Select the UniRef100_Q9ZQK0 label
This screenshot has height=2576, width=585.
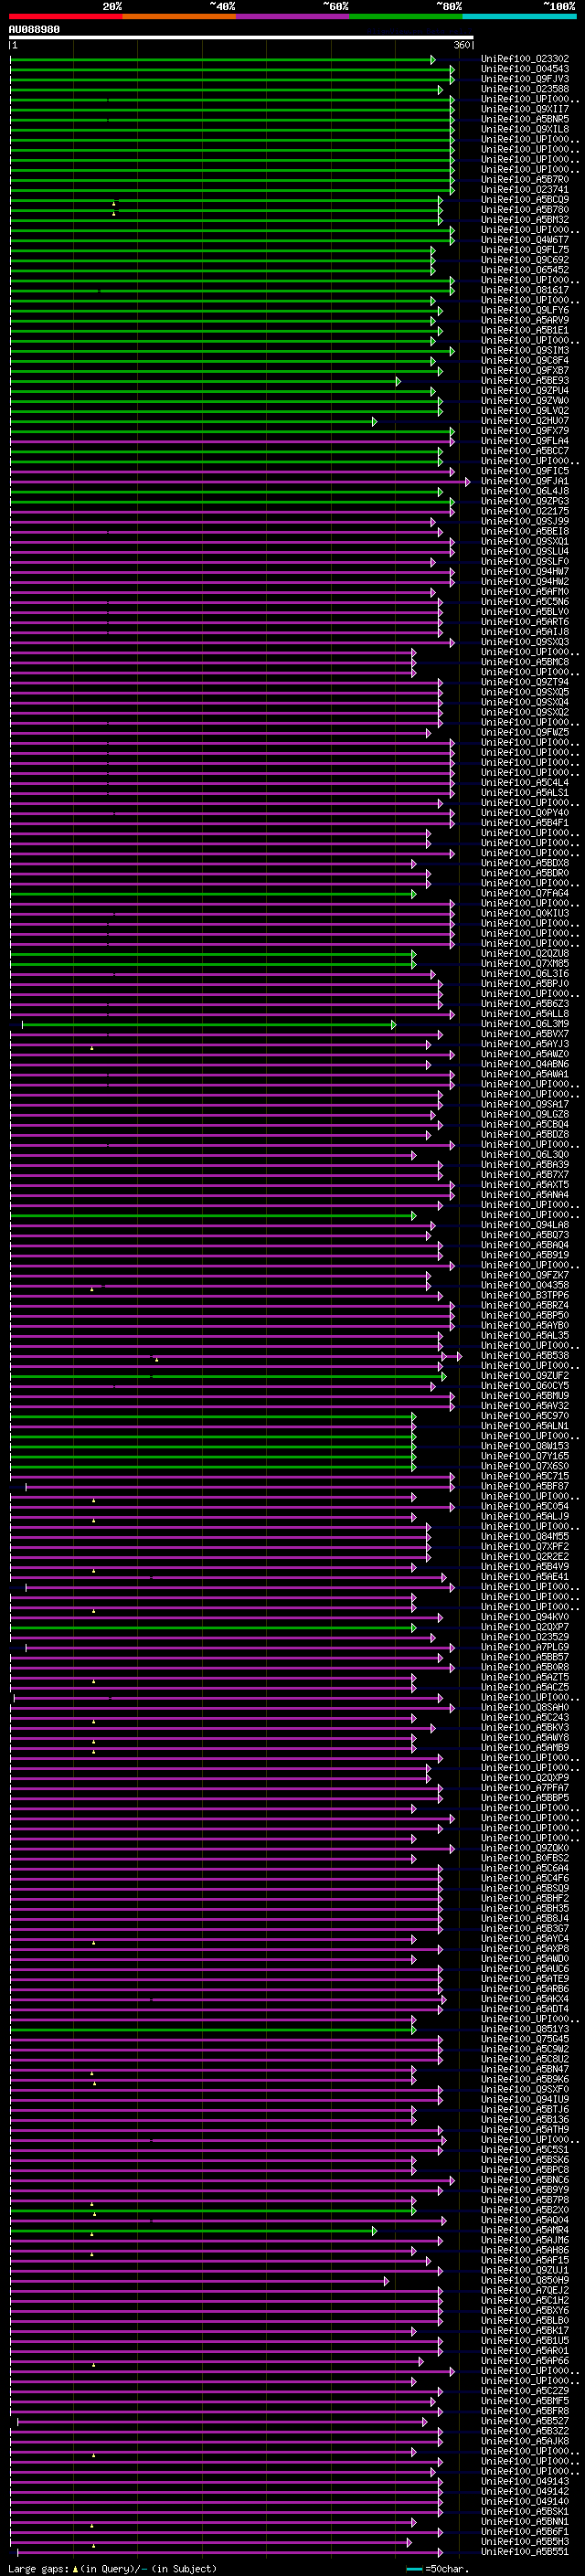point(525,1849)
